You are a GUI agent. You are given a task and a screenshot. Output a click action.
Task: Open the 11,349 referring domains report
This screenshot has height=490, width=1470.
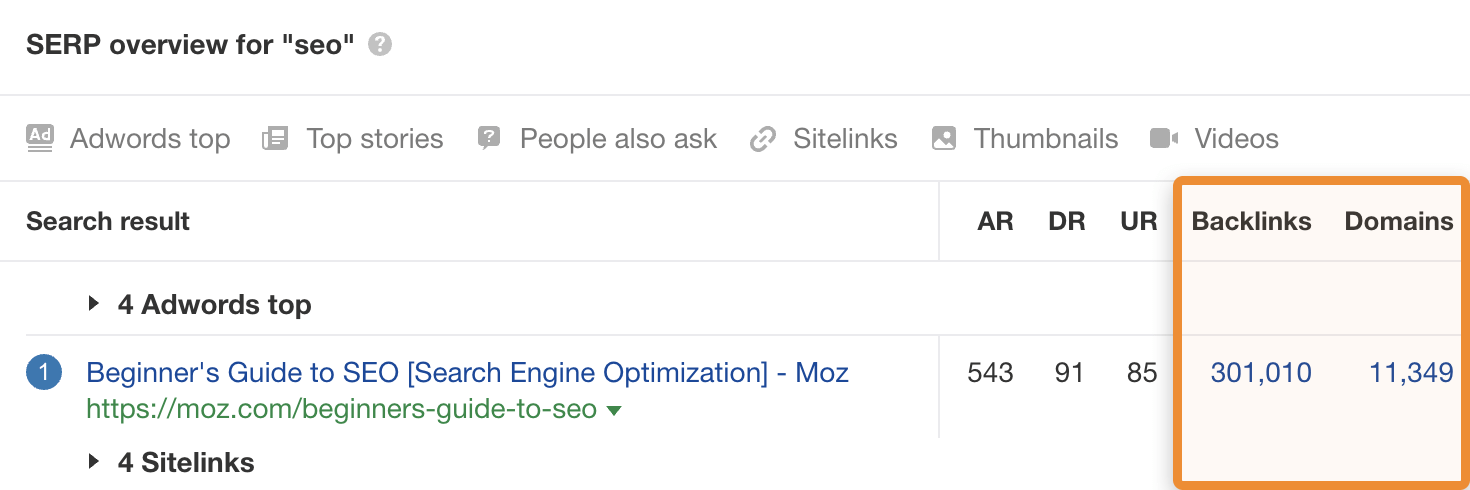tap(1410, 374)
